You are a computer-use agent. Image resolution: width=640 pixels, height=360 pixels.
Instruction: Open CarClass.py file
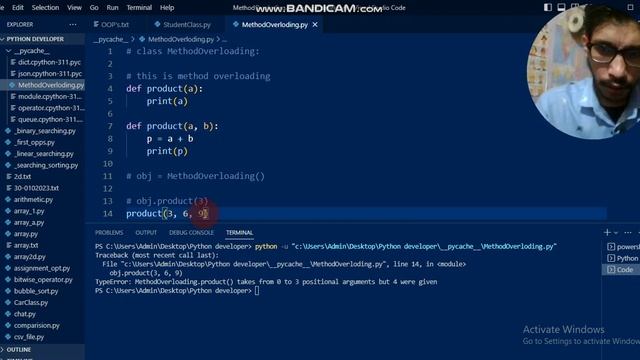tap(31, 302)
